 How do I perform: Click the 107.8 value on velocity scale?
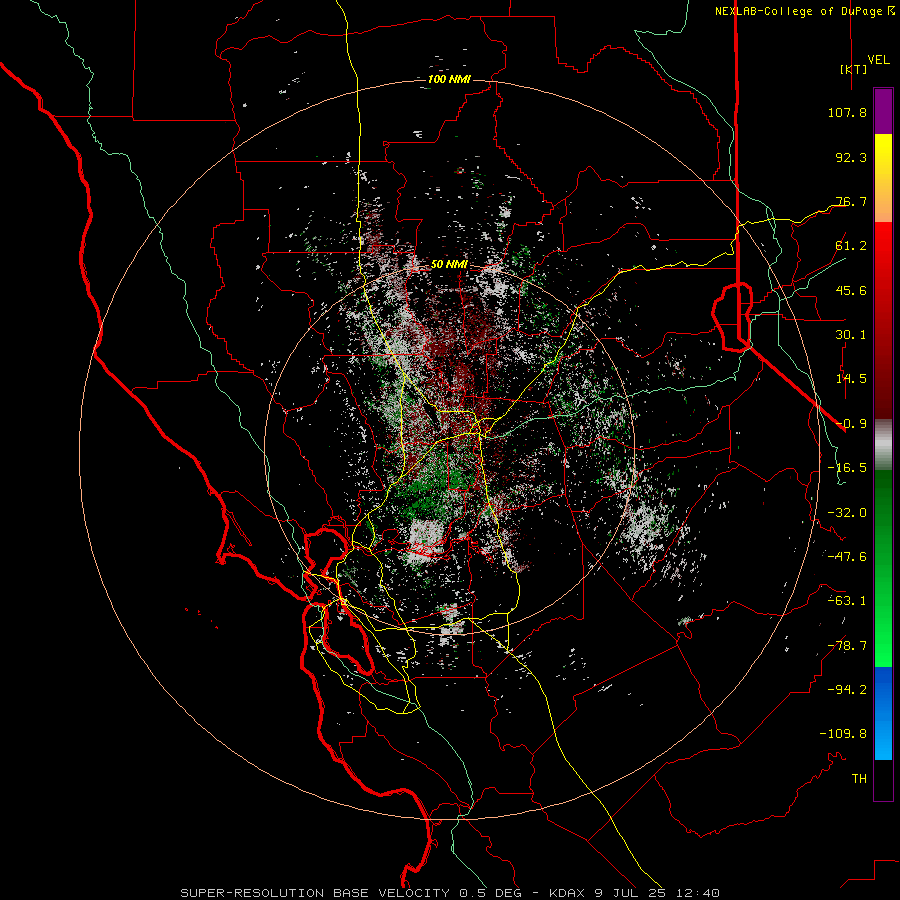[847, 112]
